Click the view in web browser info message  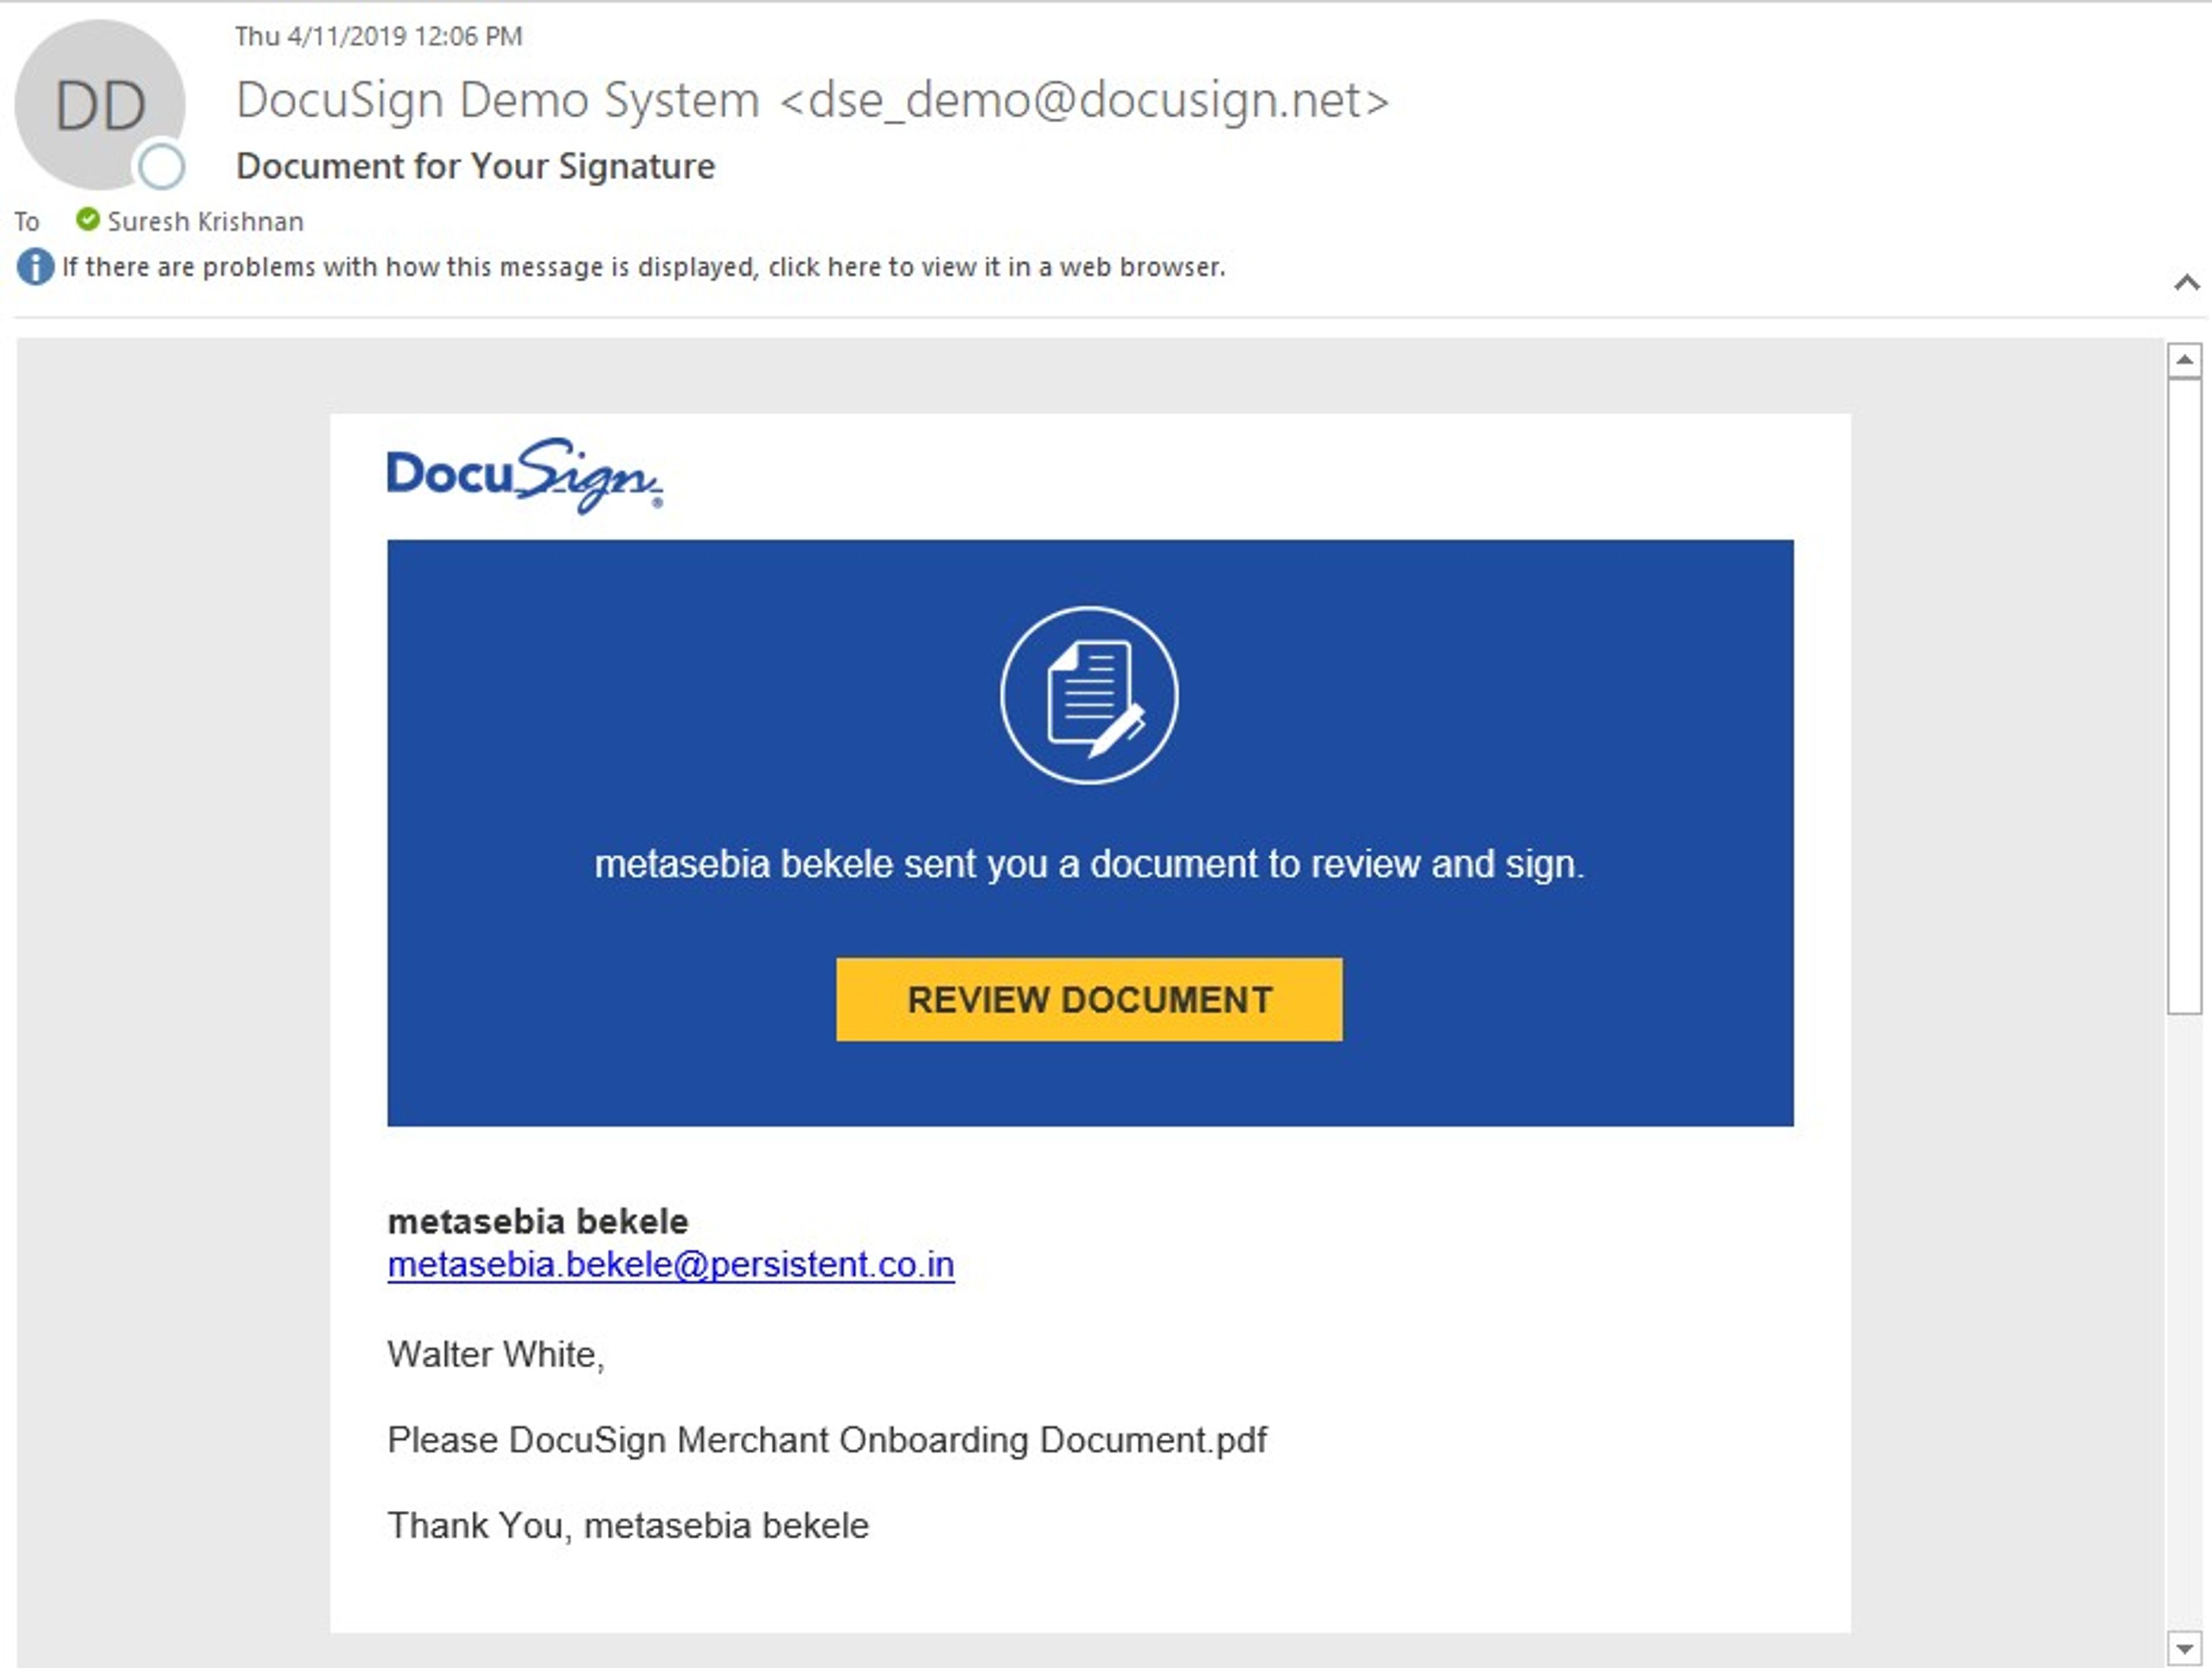pos(644,267)
